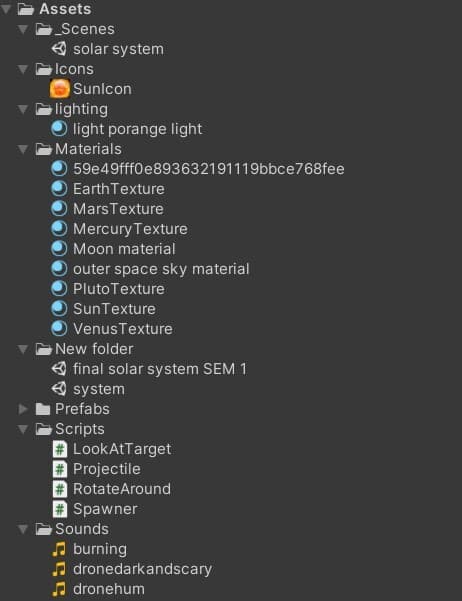Viewport: 462px width, 601px height.
Task: Select the RotateAround script name
Action: pyautogui.click(x=122, y=489)
